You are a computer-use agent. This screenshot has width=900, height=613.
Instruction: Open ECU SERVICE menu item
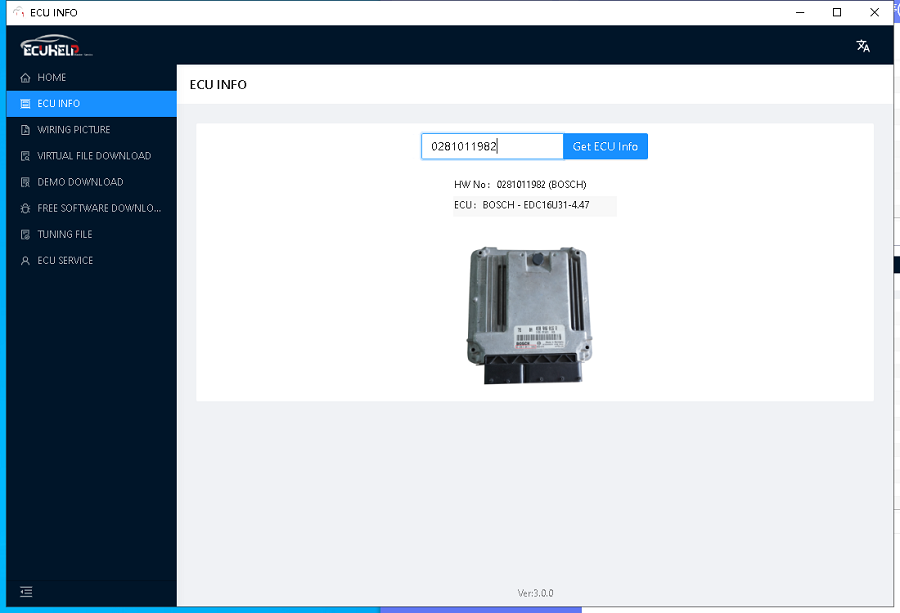(91, 261)
